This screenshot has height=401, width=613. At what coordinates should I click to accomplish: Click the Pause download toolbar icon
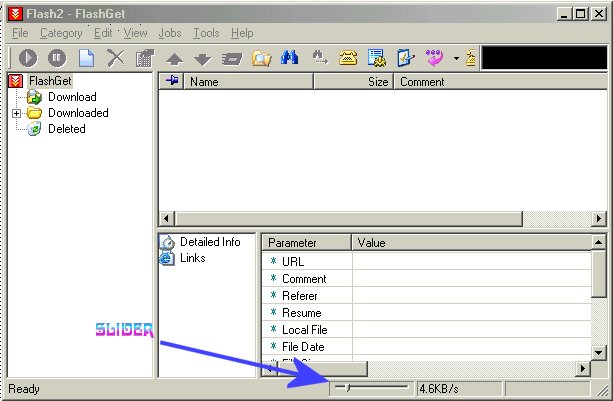(57, 58)
